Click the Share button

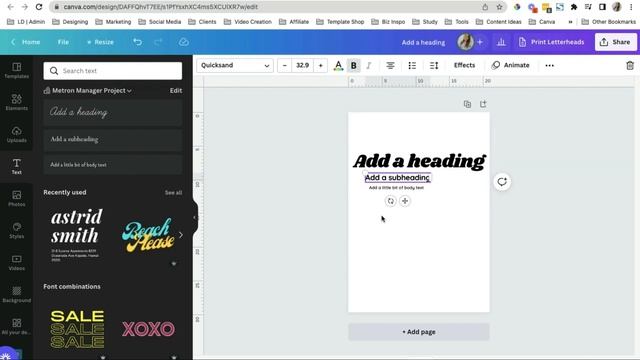pos(616,42)
